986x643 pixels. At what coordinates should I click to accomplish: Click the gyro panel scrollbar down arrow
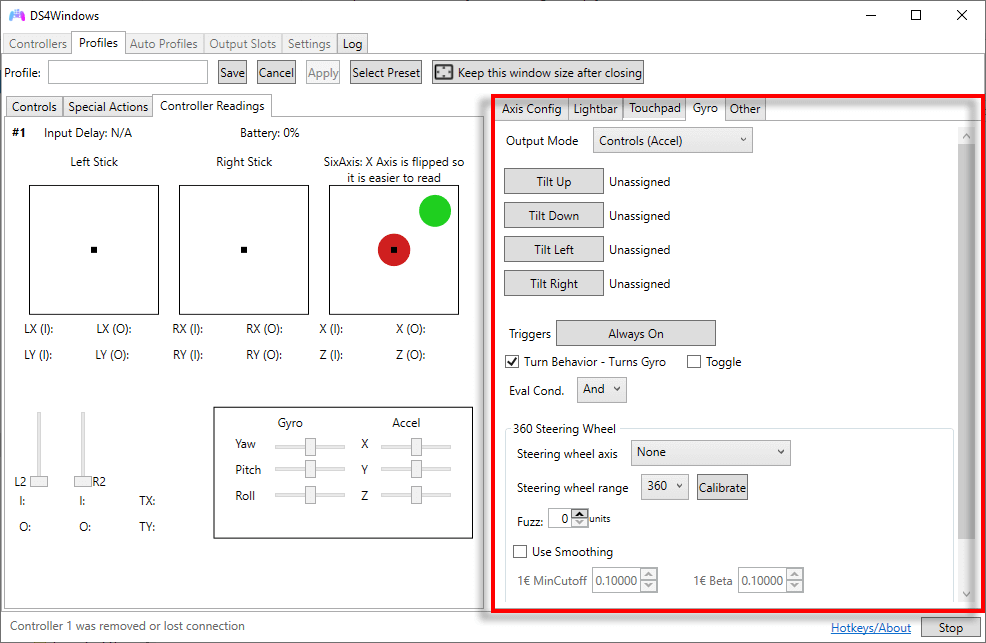[967, 594]
